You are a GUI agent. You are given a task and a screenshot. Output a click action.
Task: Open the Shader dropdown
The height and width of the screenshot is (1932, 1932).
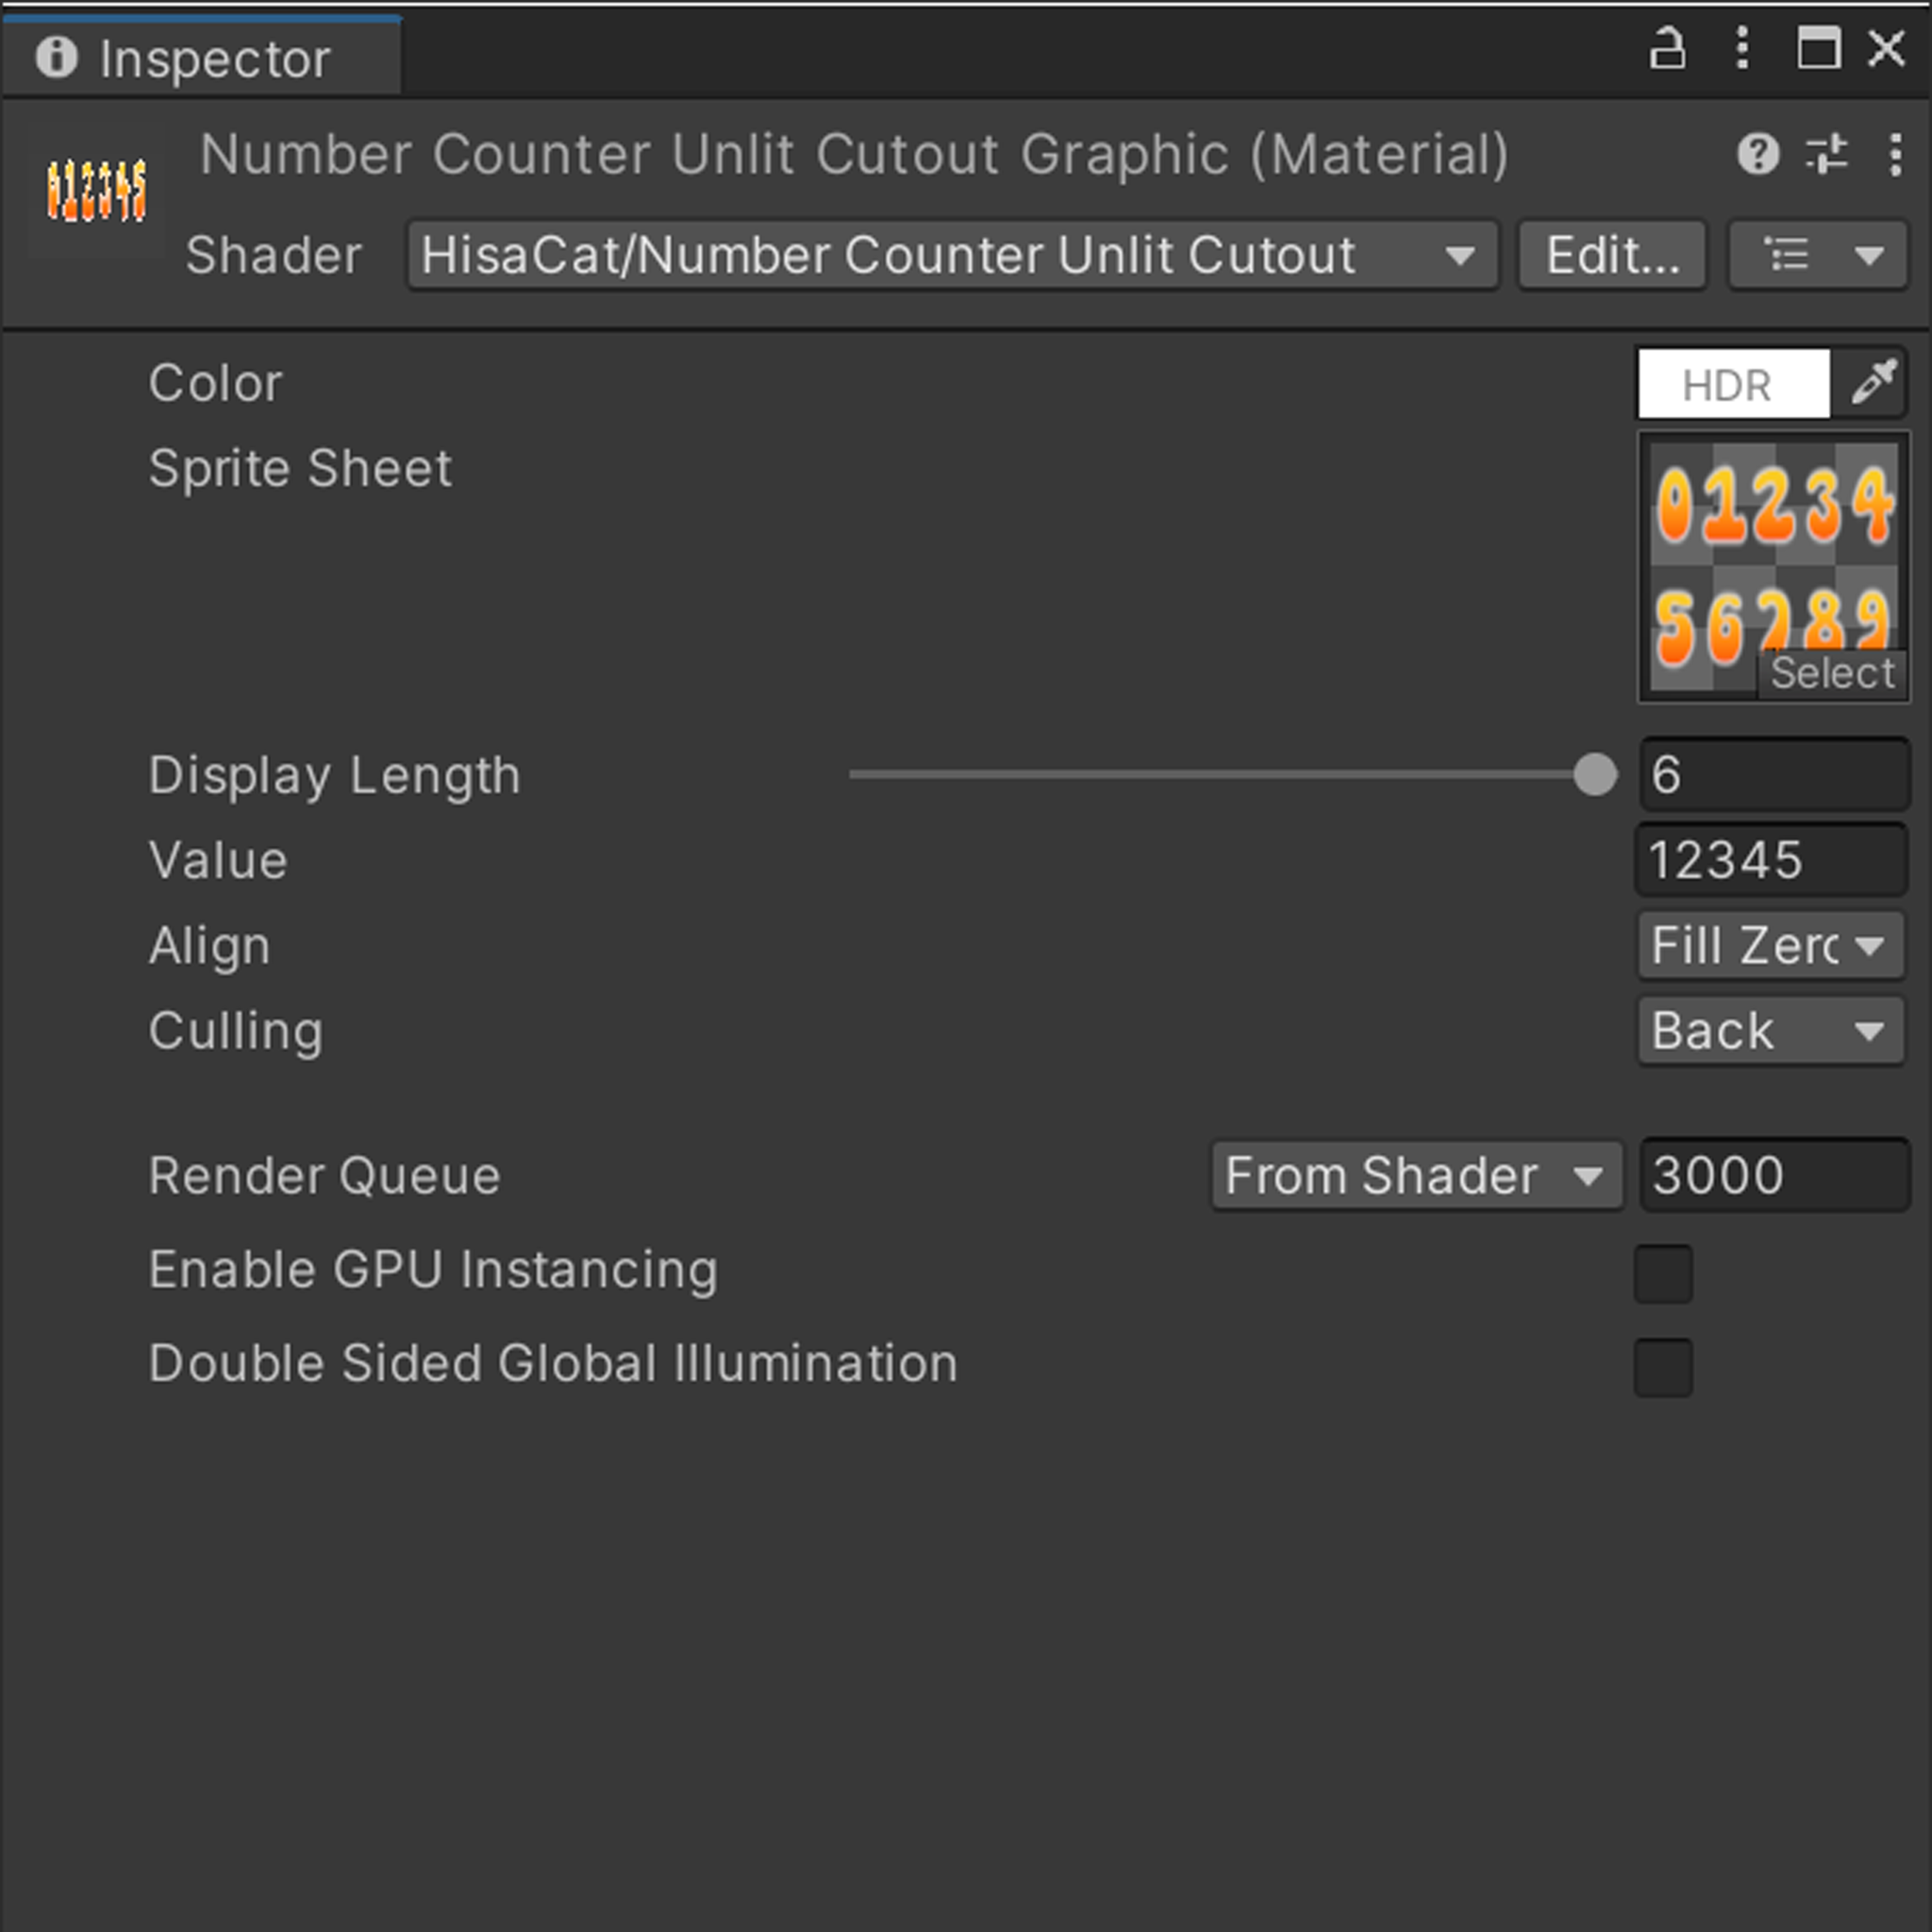pyautogui.click(x=952, y=255)
